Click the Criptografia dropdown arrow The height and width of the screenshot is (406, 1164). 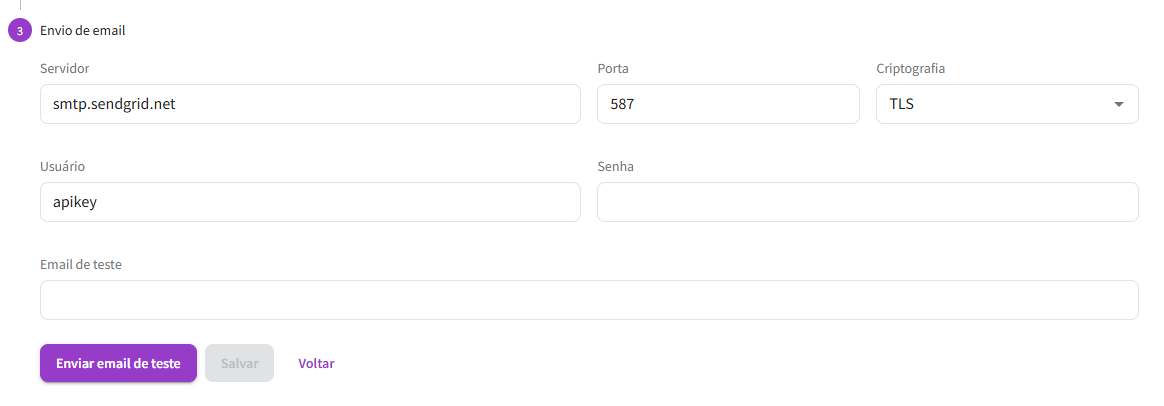pyautogui.click(x=1118, y=104)
